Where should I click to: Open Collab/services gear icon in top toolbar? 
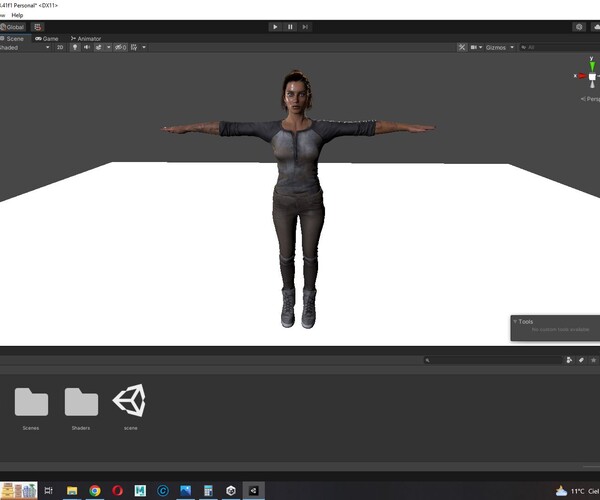579,27
